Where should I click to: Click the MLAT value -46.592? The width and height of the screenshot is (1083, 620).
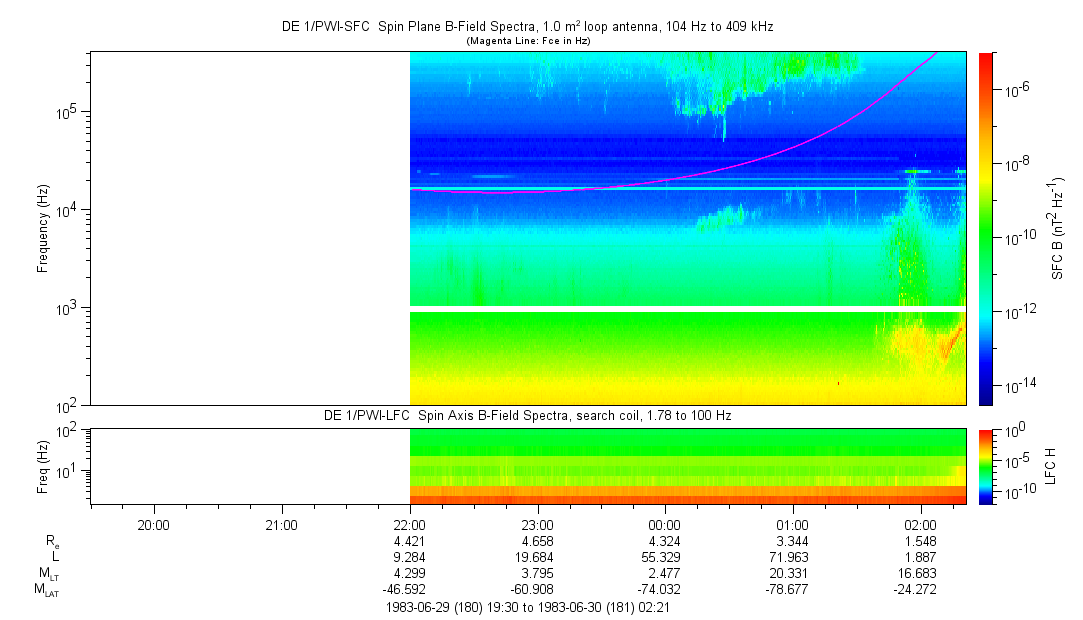404,590
